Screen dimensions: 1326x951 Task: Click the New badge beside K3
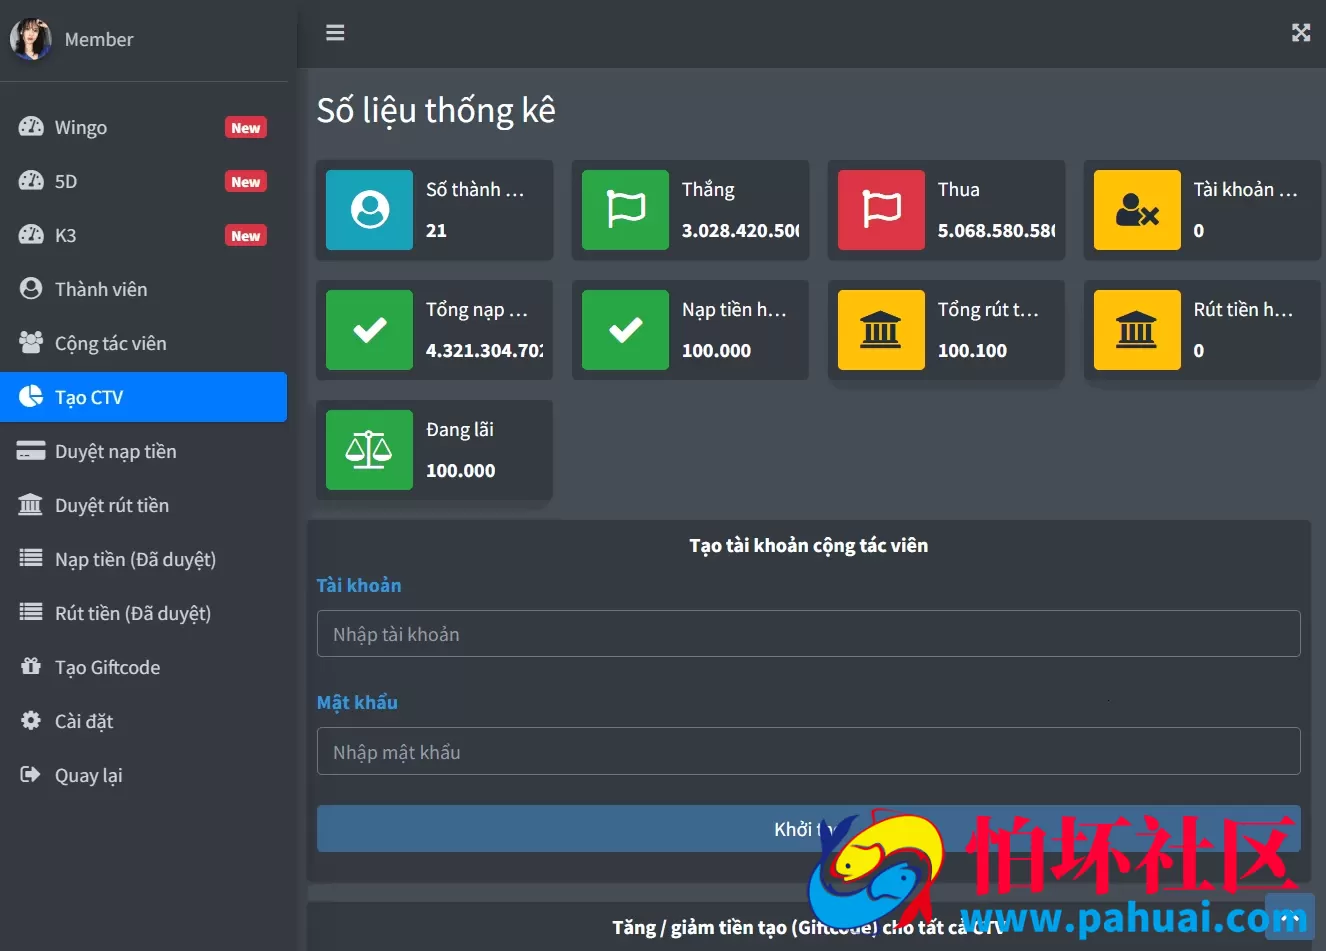coord(246,236)
